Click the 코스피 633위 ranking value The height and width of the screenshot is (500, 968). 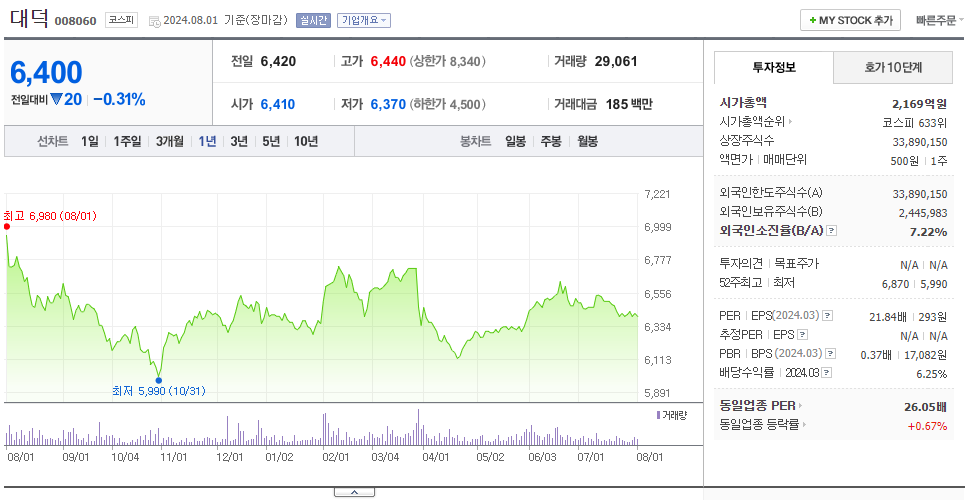[916, 123]
